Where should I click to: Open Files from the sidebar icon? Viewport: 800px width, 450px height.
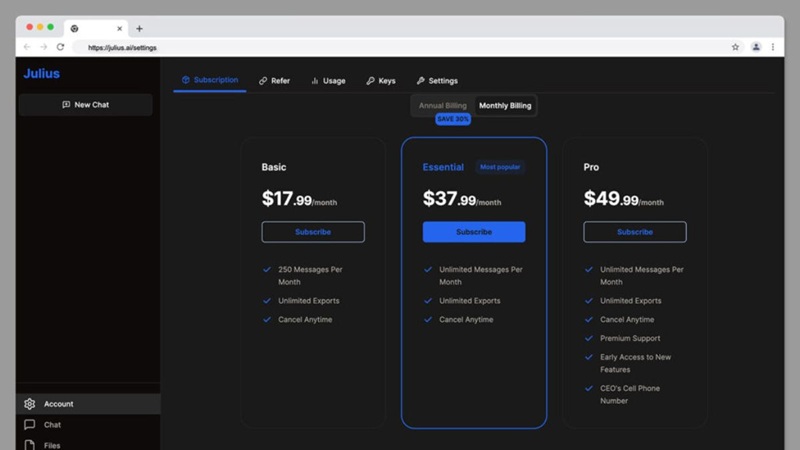[29, 445]
